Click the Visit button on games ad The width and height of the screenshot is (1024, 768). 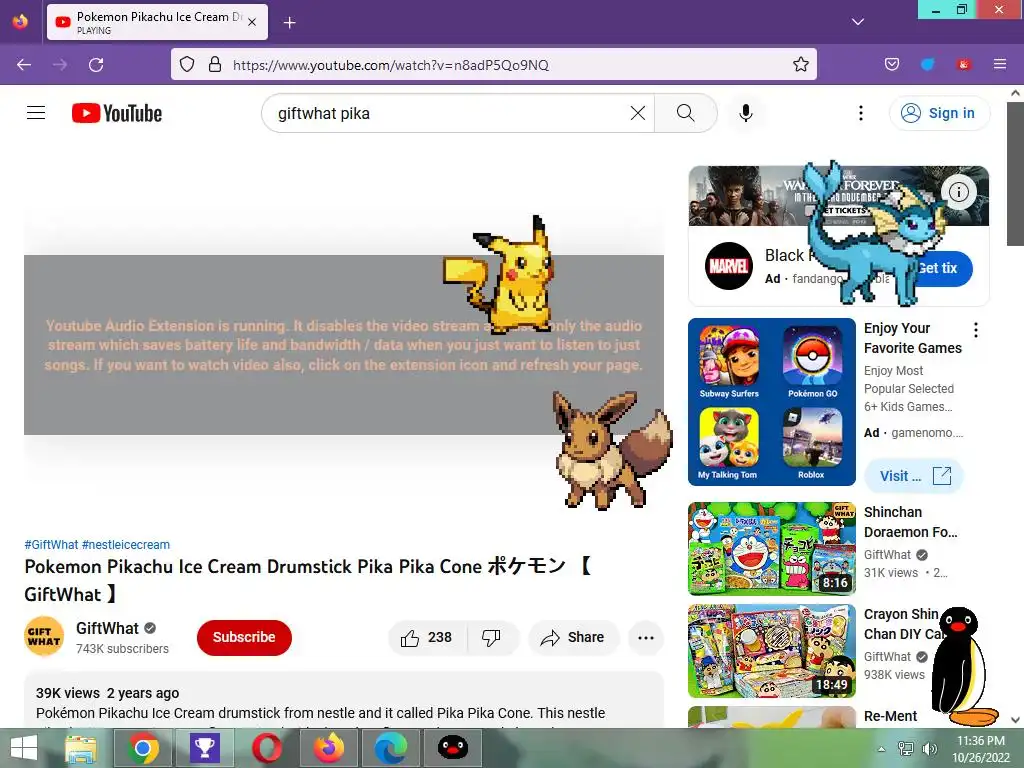(x=914, y=476)
